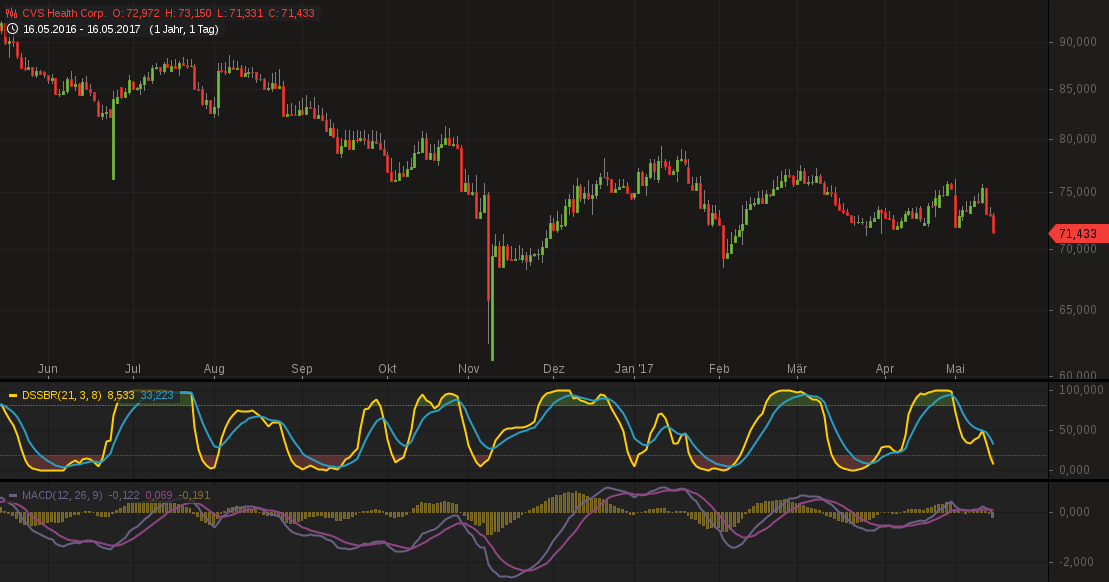This screenshot has width=1109, height=582.
Task: Click the 100,000 label on the DSSBR scale
Action: tap(1079, 389)
